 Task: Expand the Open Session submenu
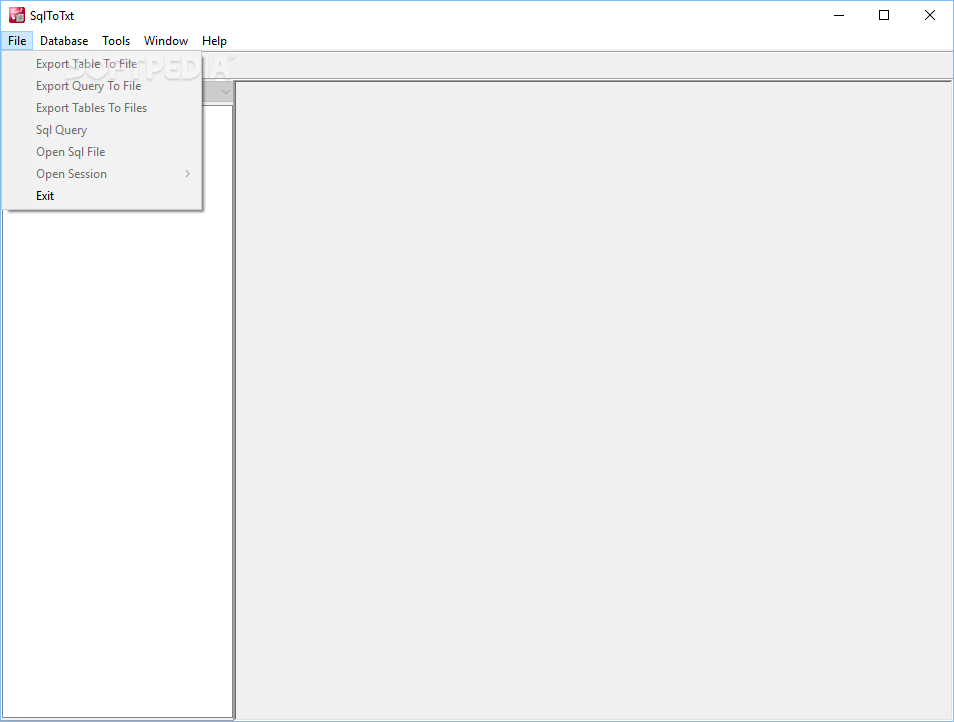[x=102, y=173]
